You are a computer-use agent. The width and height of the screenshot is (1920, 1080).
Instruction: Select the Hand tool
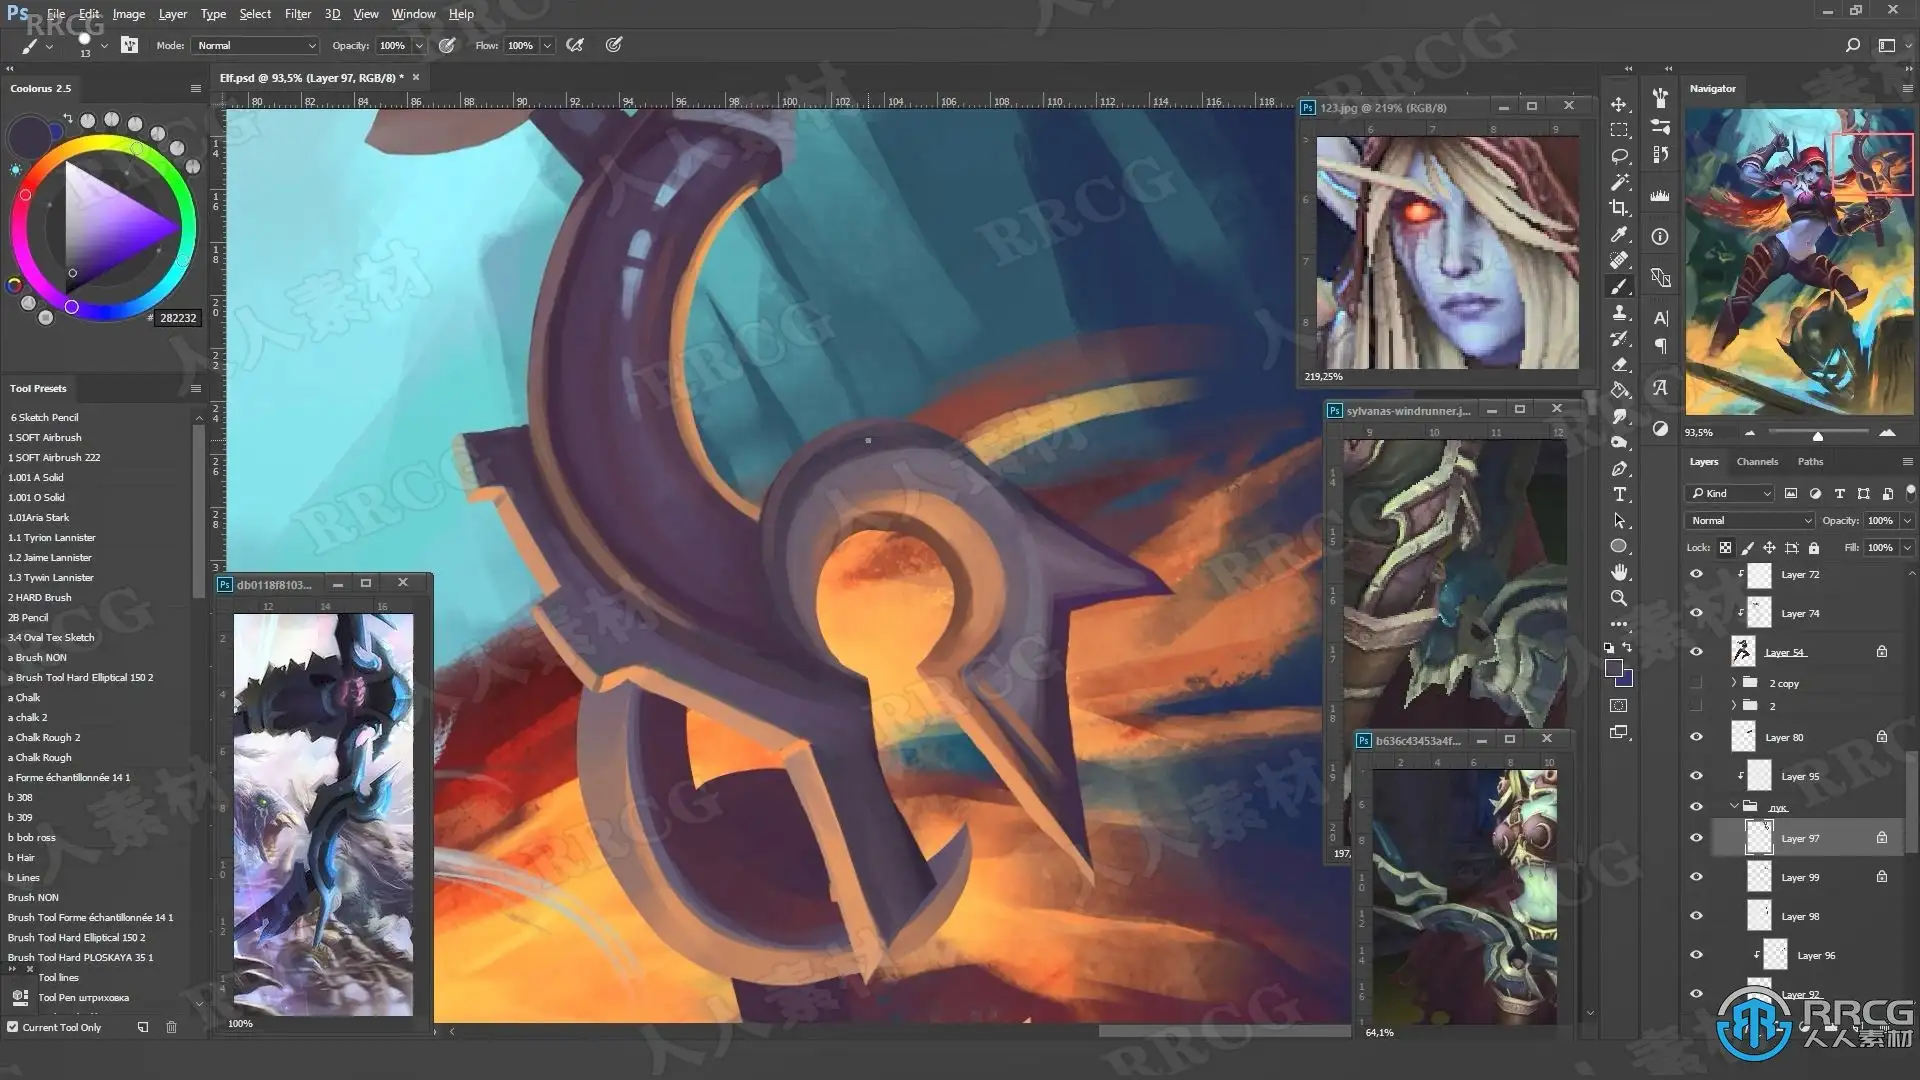click(1619, 573)
